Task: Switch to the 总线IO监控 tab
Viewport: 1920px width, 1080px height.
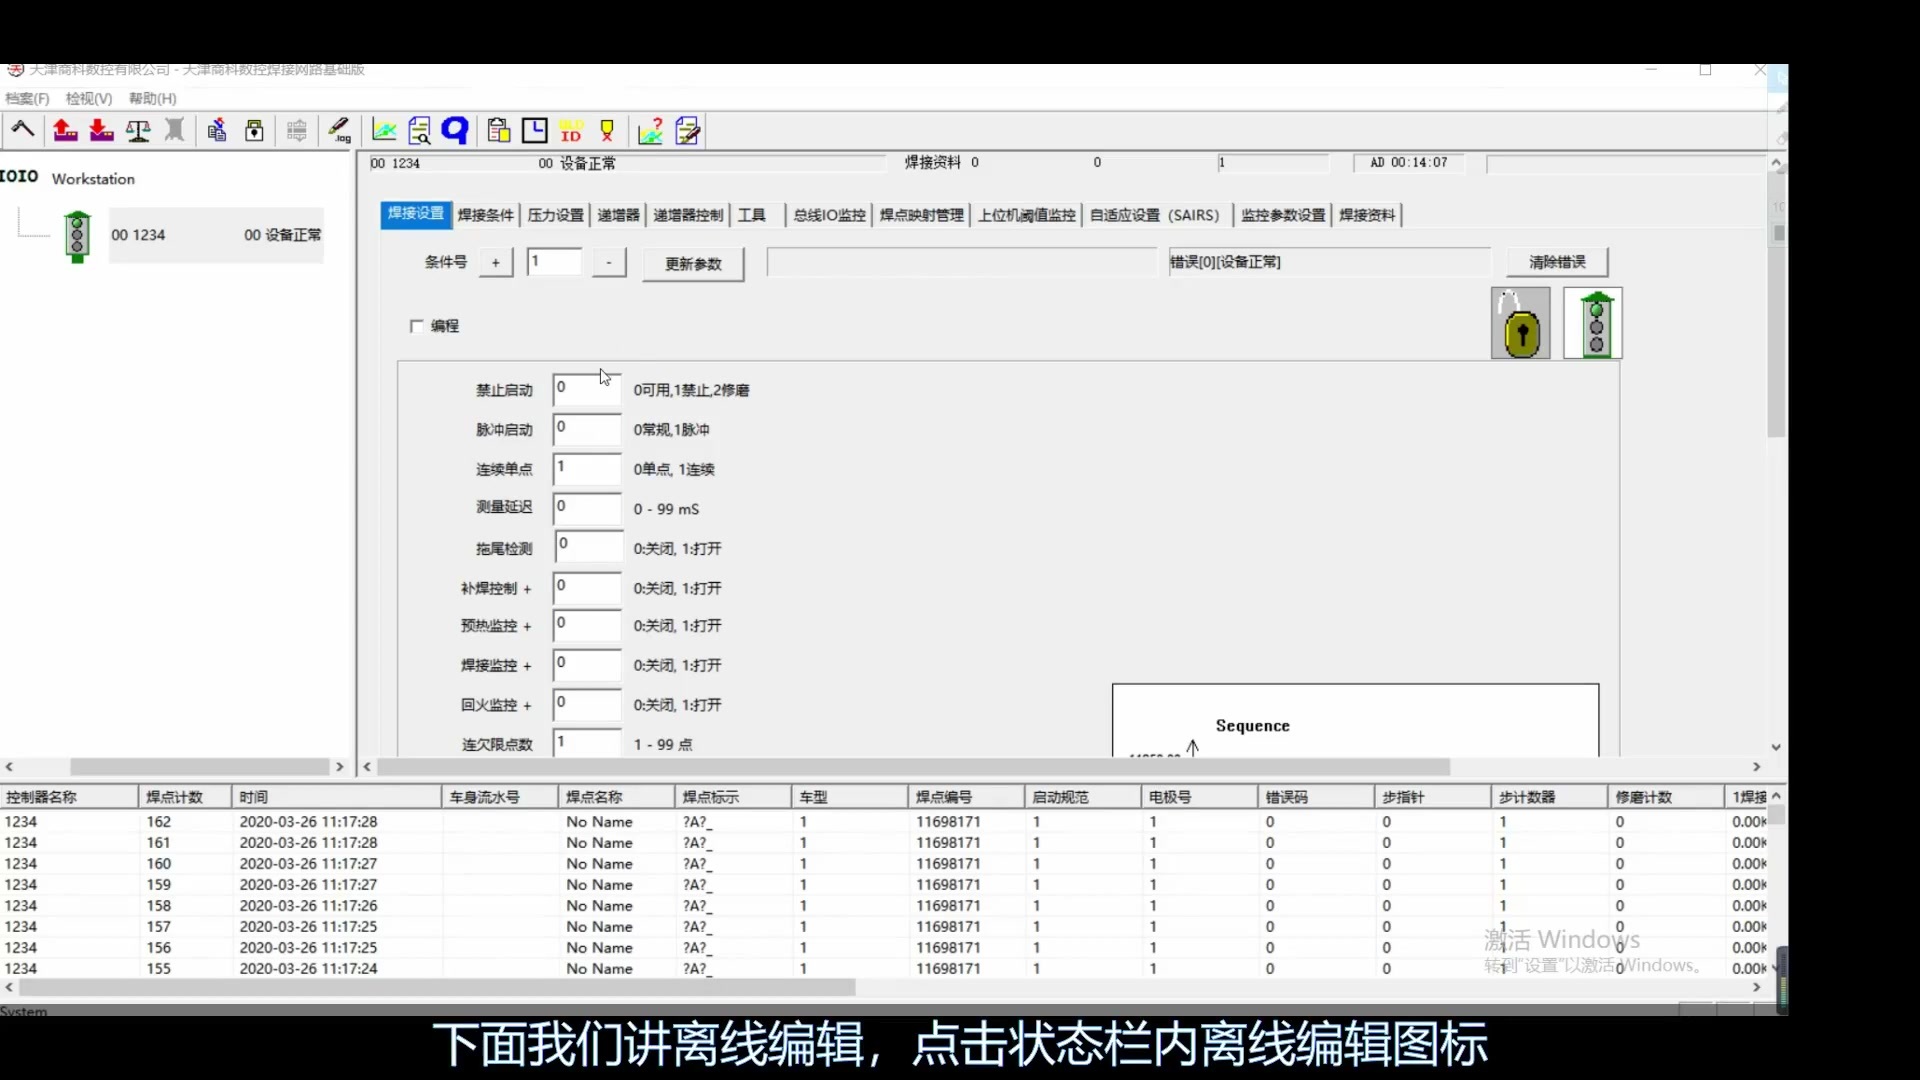Action: pyautogui.click(x=830, y=215)
